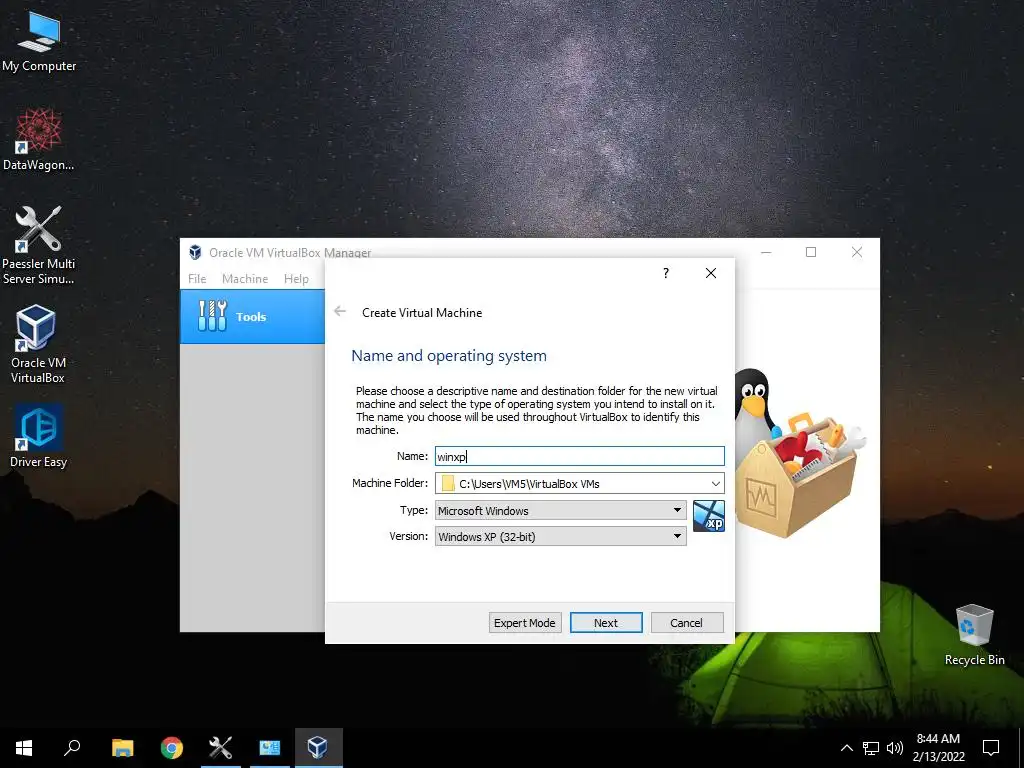The width and height of the screenshot is (1024, 768).
Task: Open the Windows Start menu
Action: [x=24, y=748]
